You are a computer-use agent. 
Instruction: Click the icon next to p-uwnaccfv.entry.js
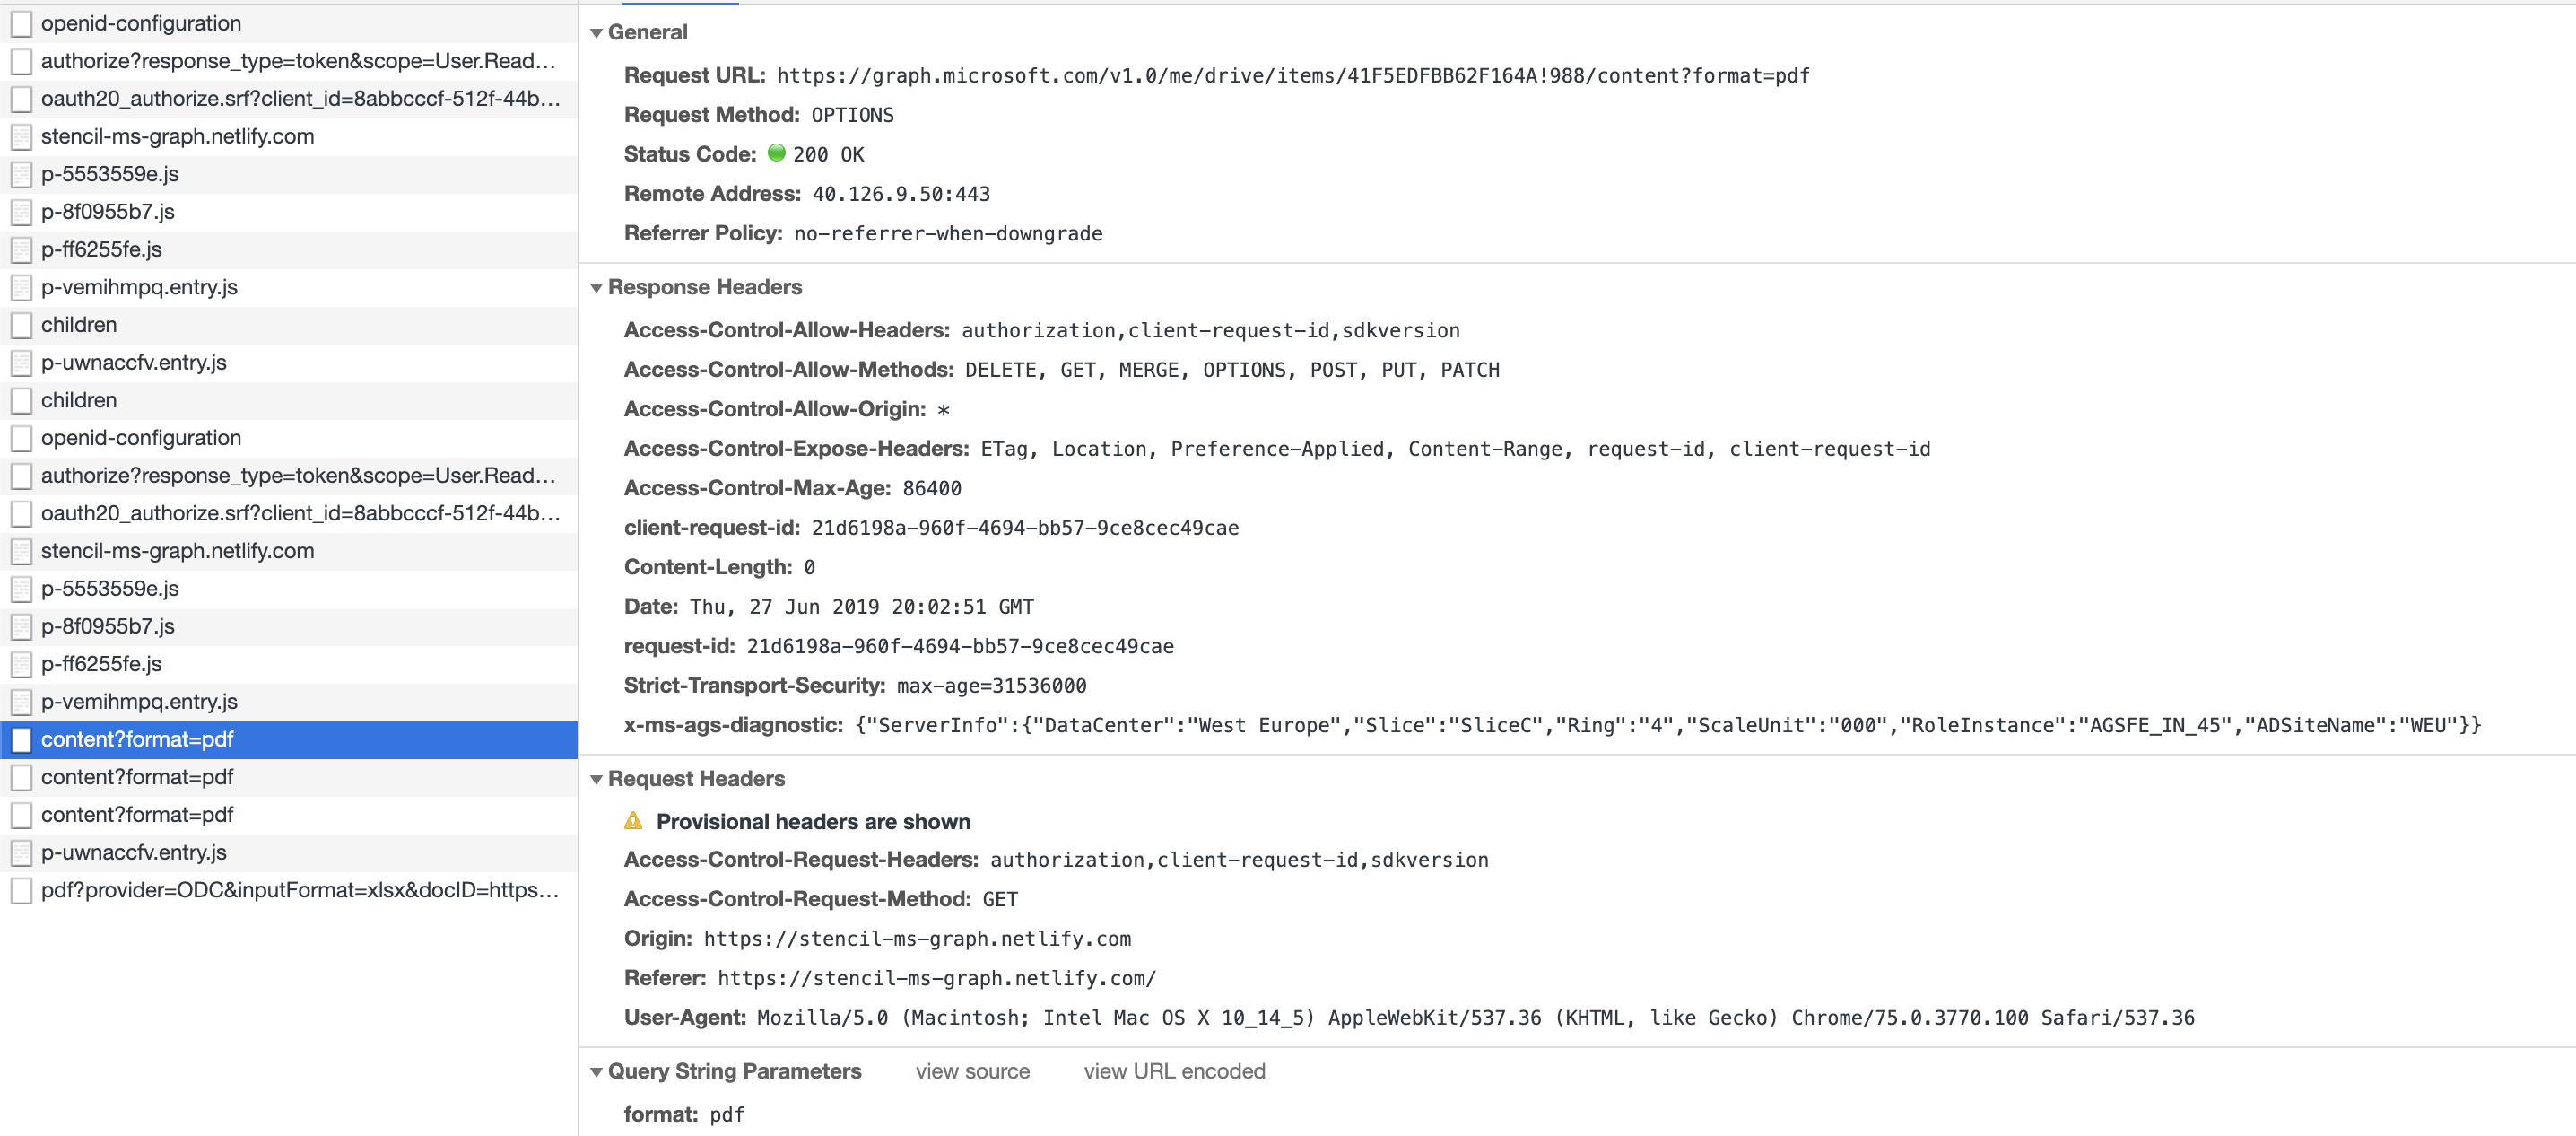click(x=21, y=362)
